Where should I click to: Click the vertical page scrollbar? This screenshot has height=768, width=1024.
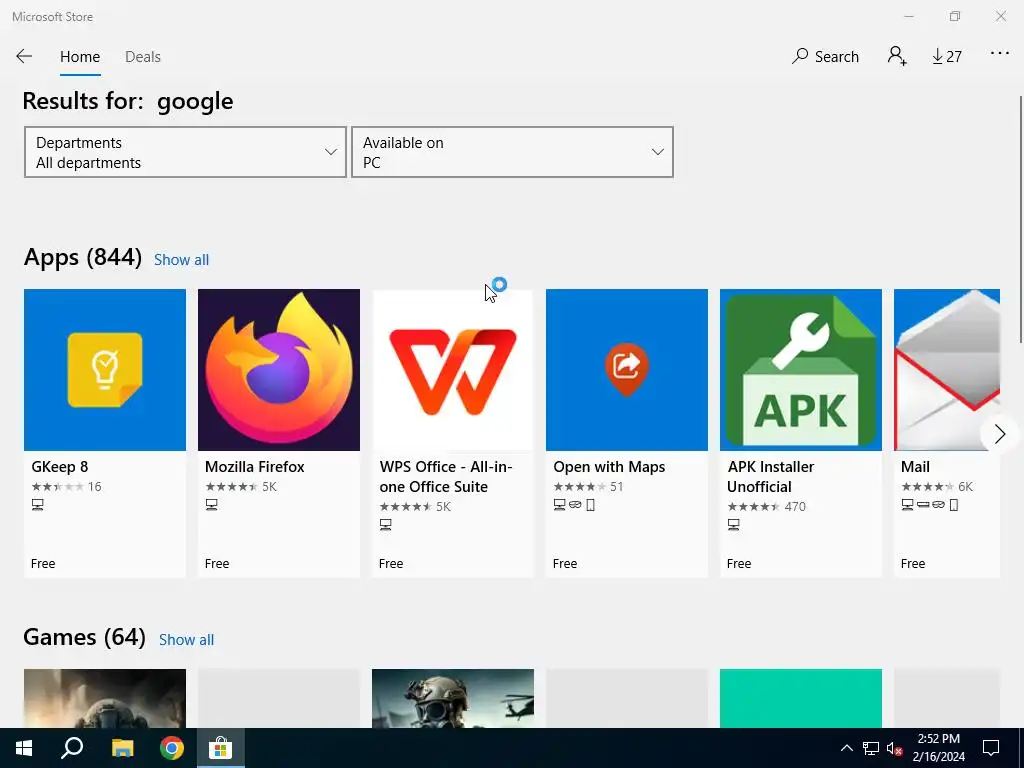(1021, 219)
